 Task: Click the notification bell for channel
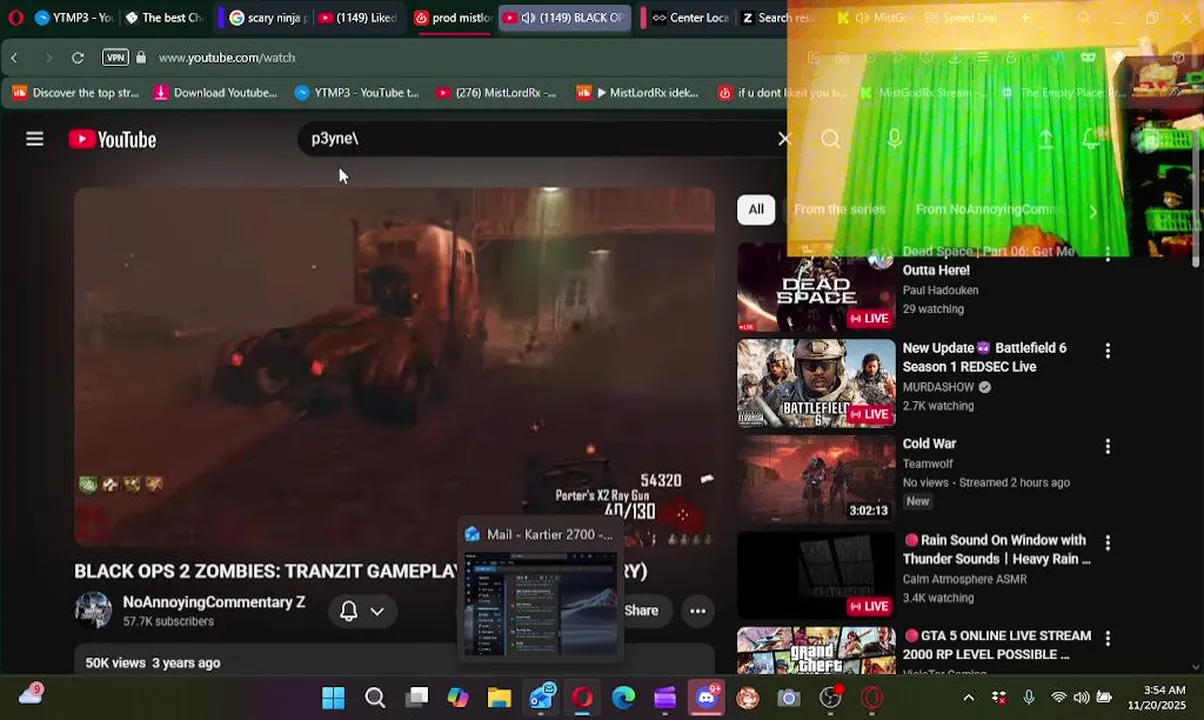[349, 611]
